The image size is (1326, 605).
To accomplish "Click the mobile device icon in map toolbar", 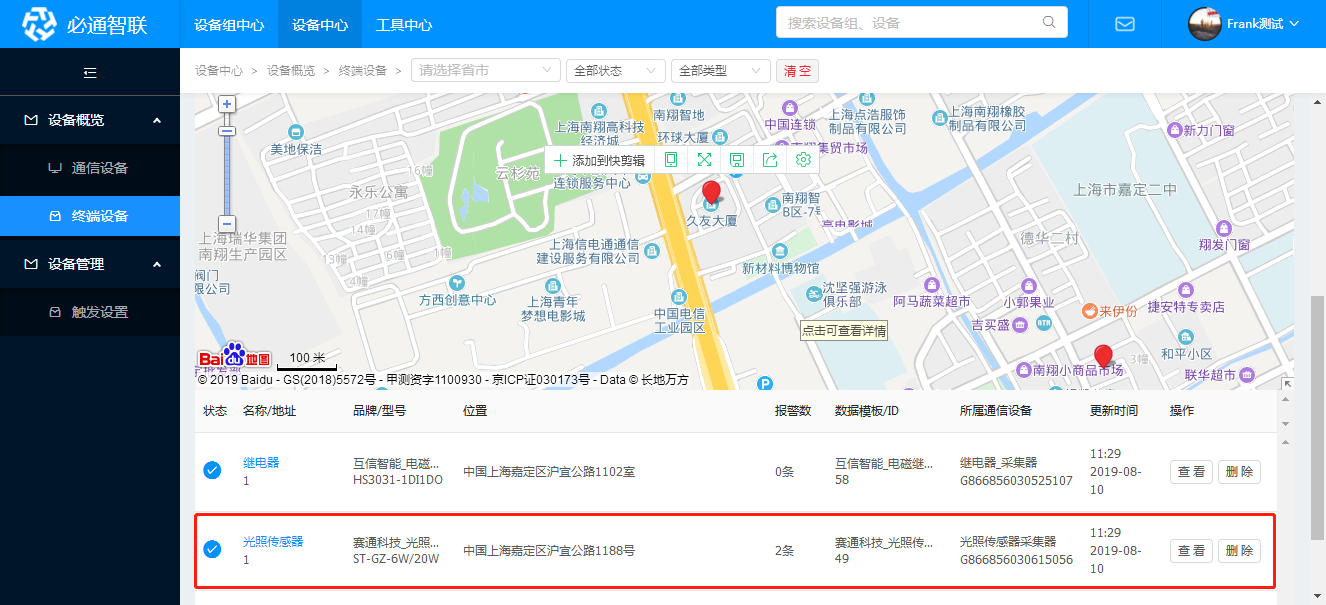I will pos(671,160).
